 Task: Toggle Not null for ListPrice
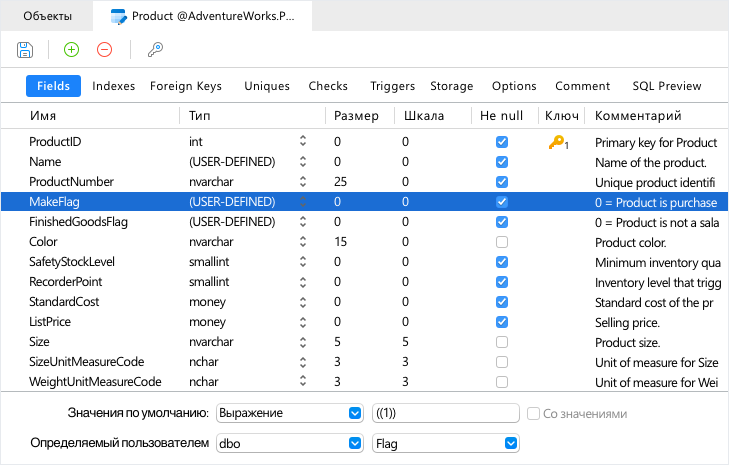click(502, 322)
